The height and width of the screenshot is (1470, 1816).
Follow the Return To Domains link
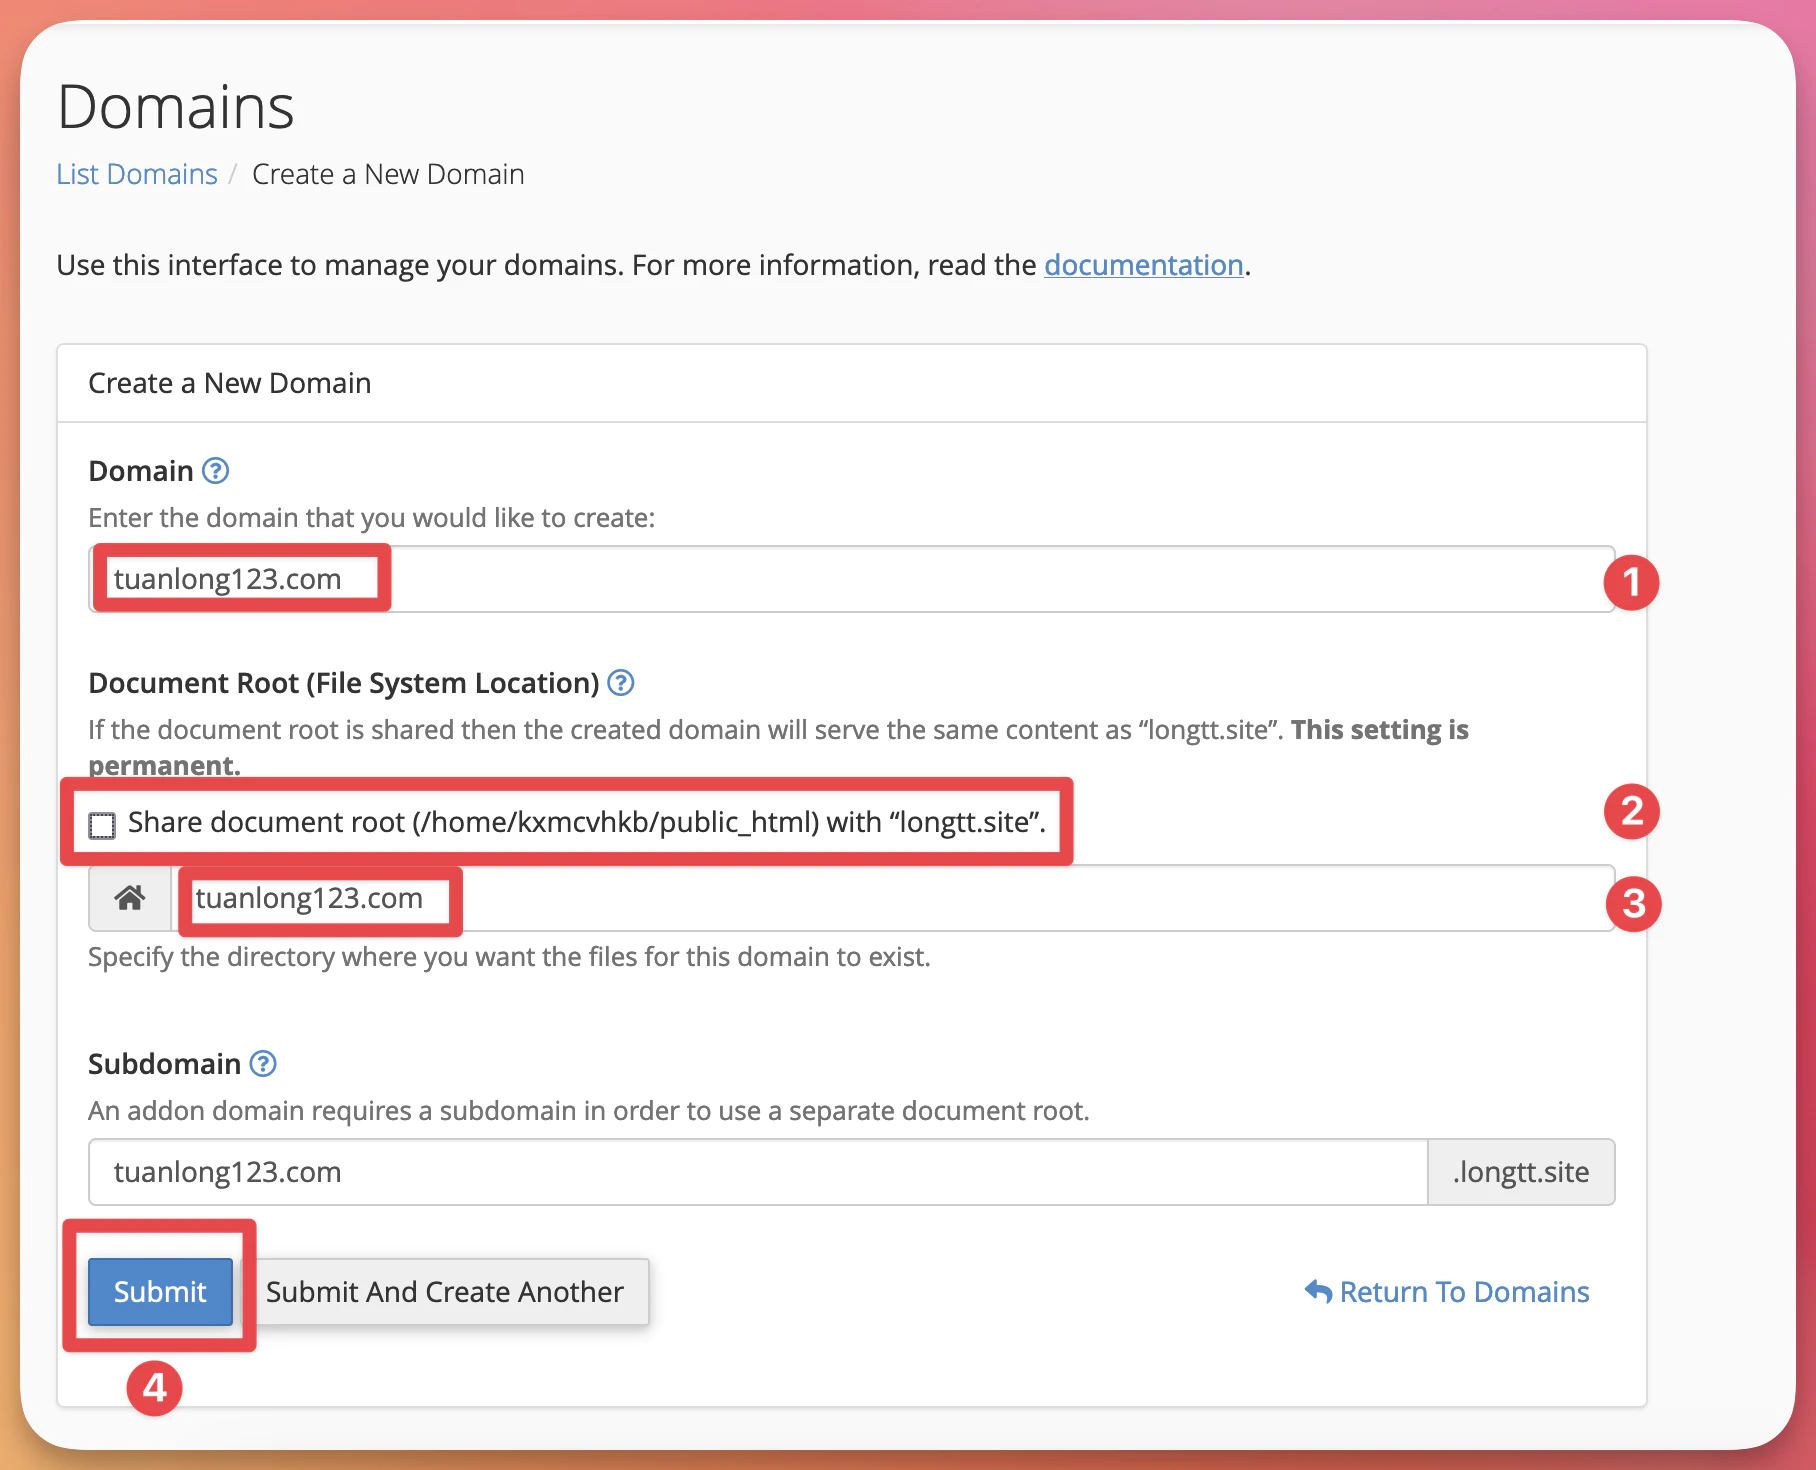[1447, 1292]
